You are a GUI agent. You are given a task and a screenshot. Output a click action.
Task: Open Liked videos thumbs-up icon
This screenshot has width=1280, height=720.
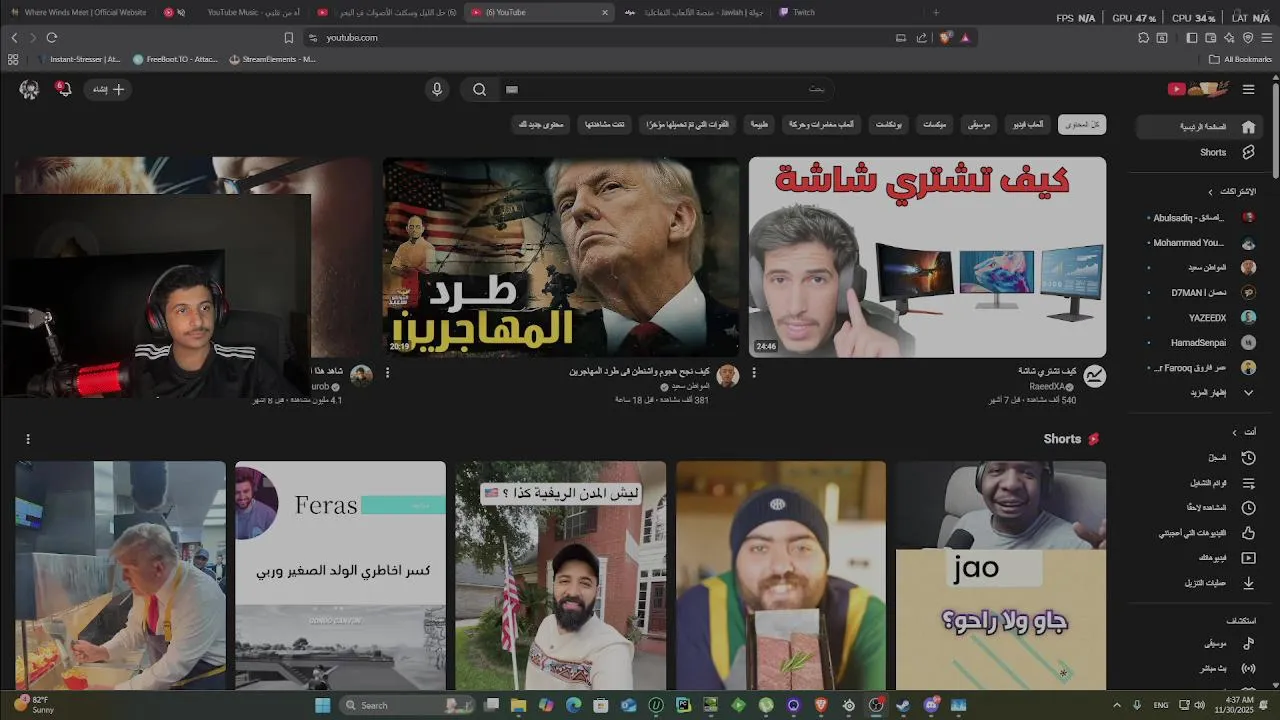[x=1248, y=533]
